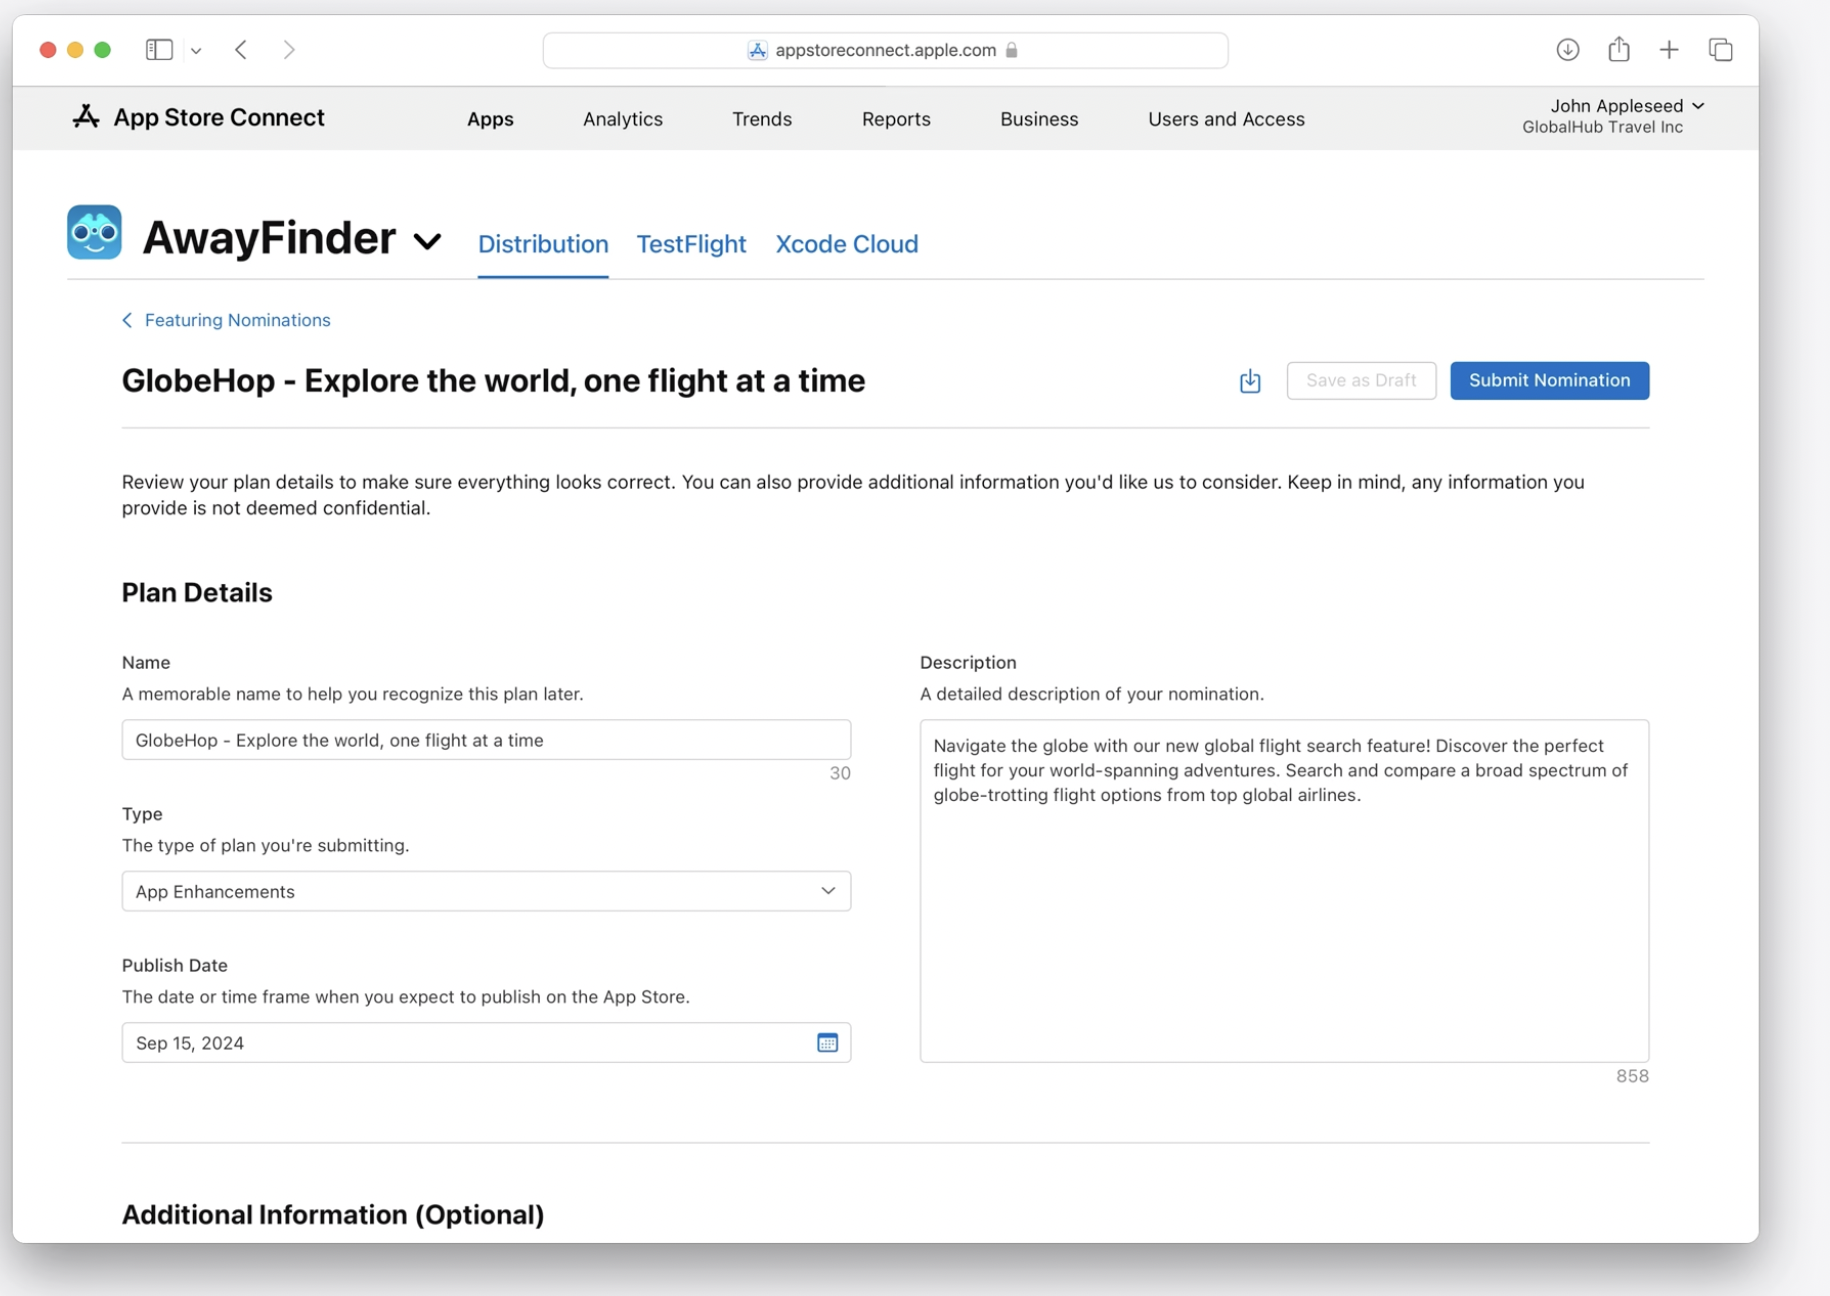Return to Featuring Nominations

click(237, 320)
